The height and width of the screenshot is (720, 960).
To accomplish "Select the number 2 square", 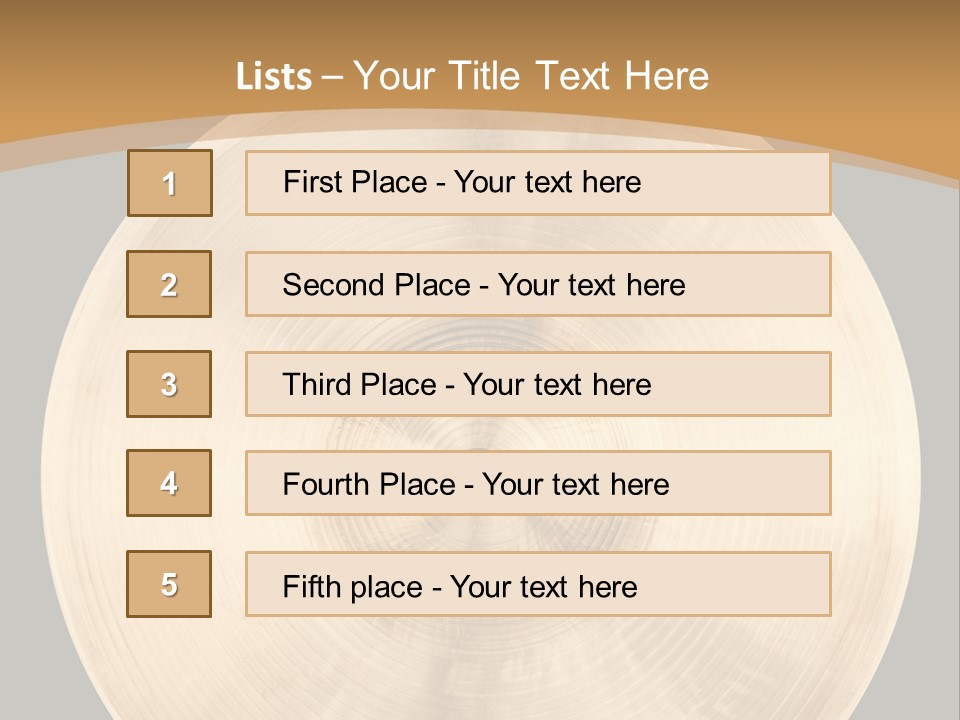I will (169, 284).
